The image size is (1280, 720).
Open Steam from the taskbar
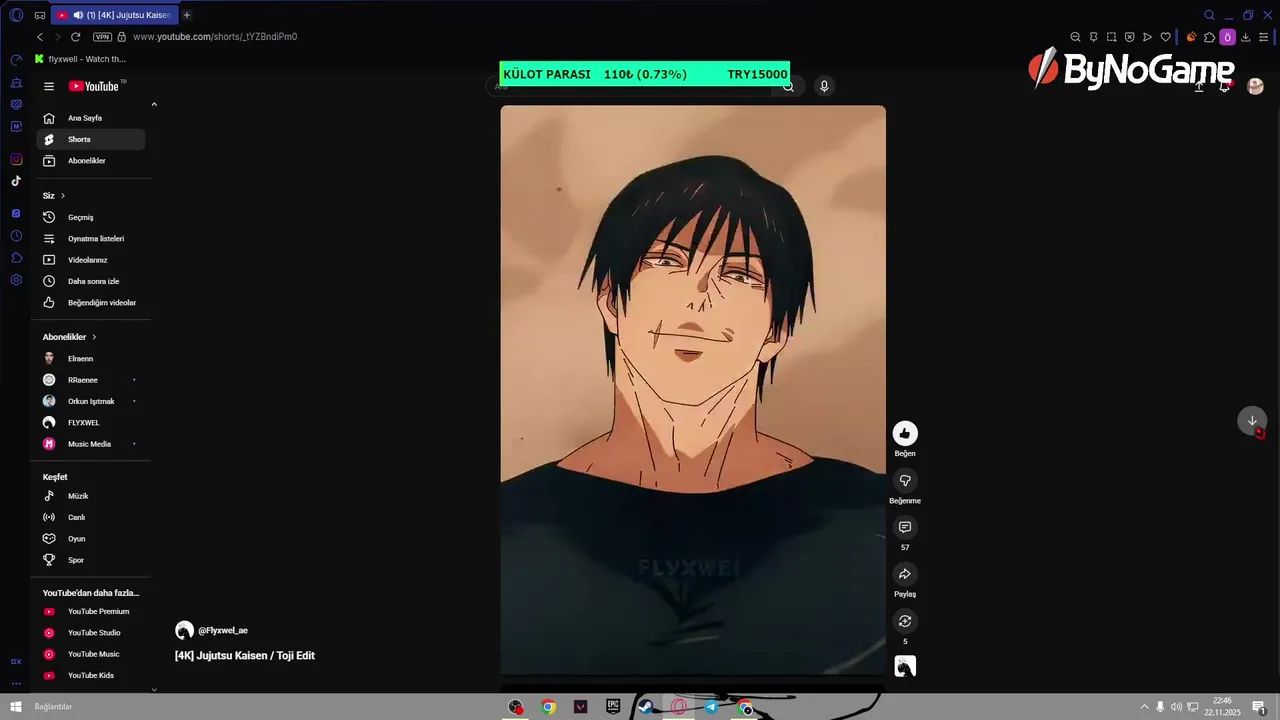point(645,707)
